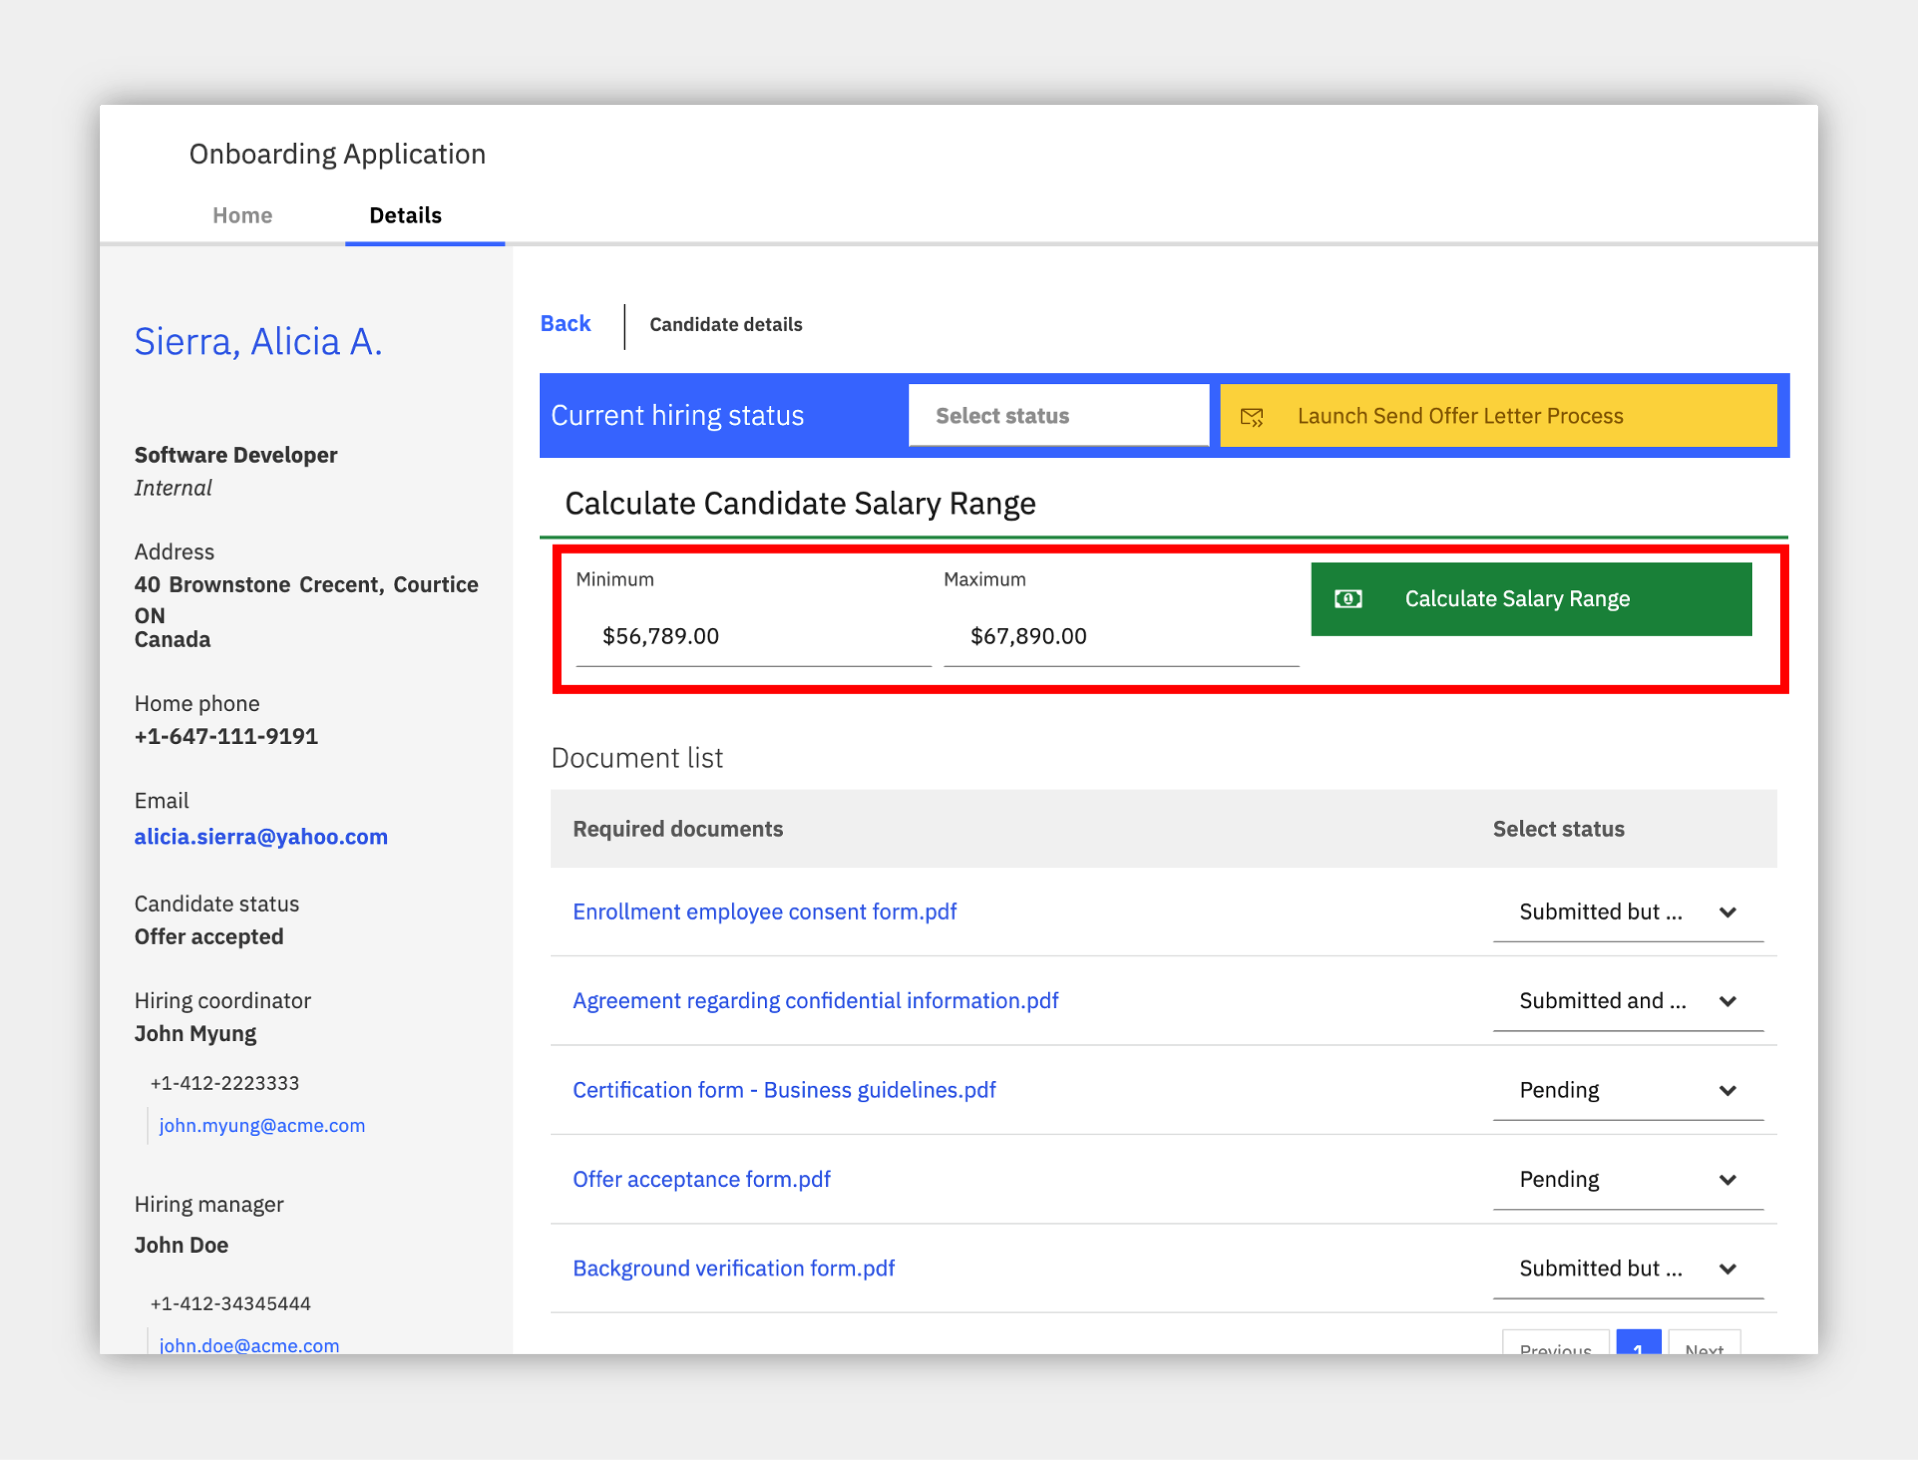This screenshot has height=1460, width=1918.
Task: Expand status dropdown for Agreement confidential information
Action: [x=1628, y=1001]
